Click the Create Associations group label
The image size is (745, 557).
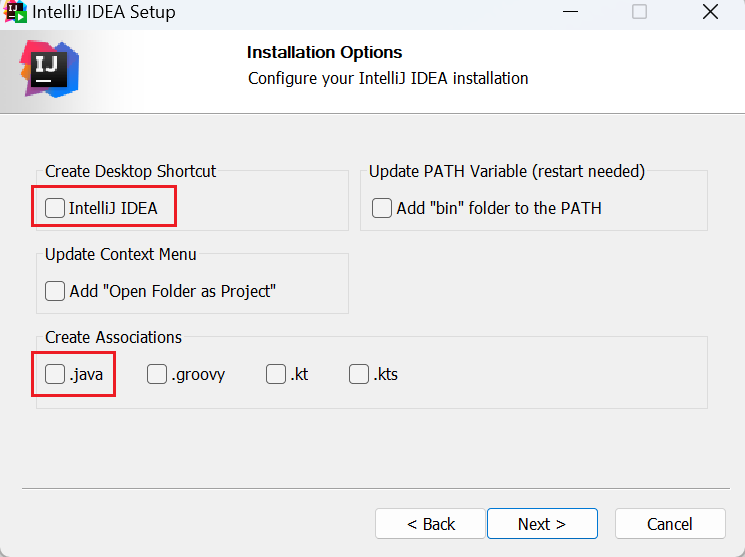(x=113, y=337)
